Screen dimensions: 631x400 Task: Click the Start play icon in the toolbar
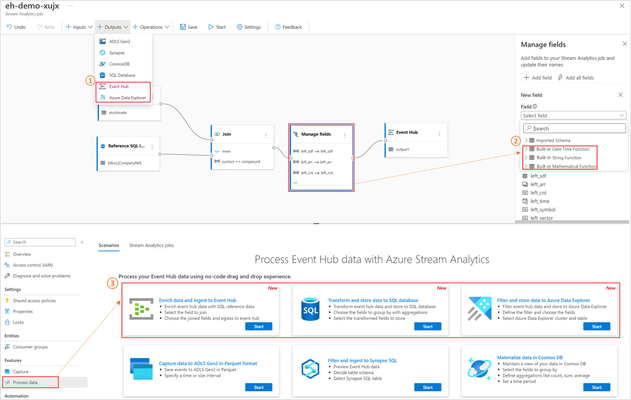click(210, 27)
